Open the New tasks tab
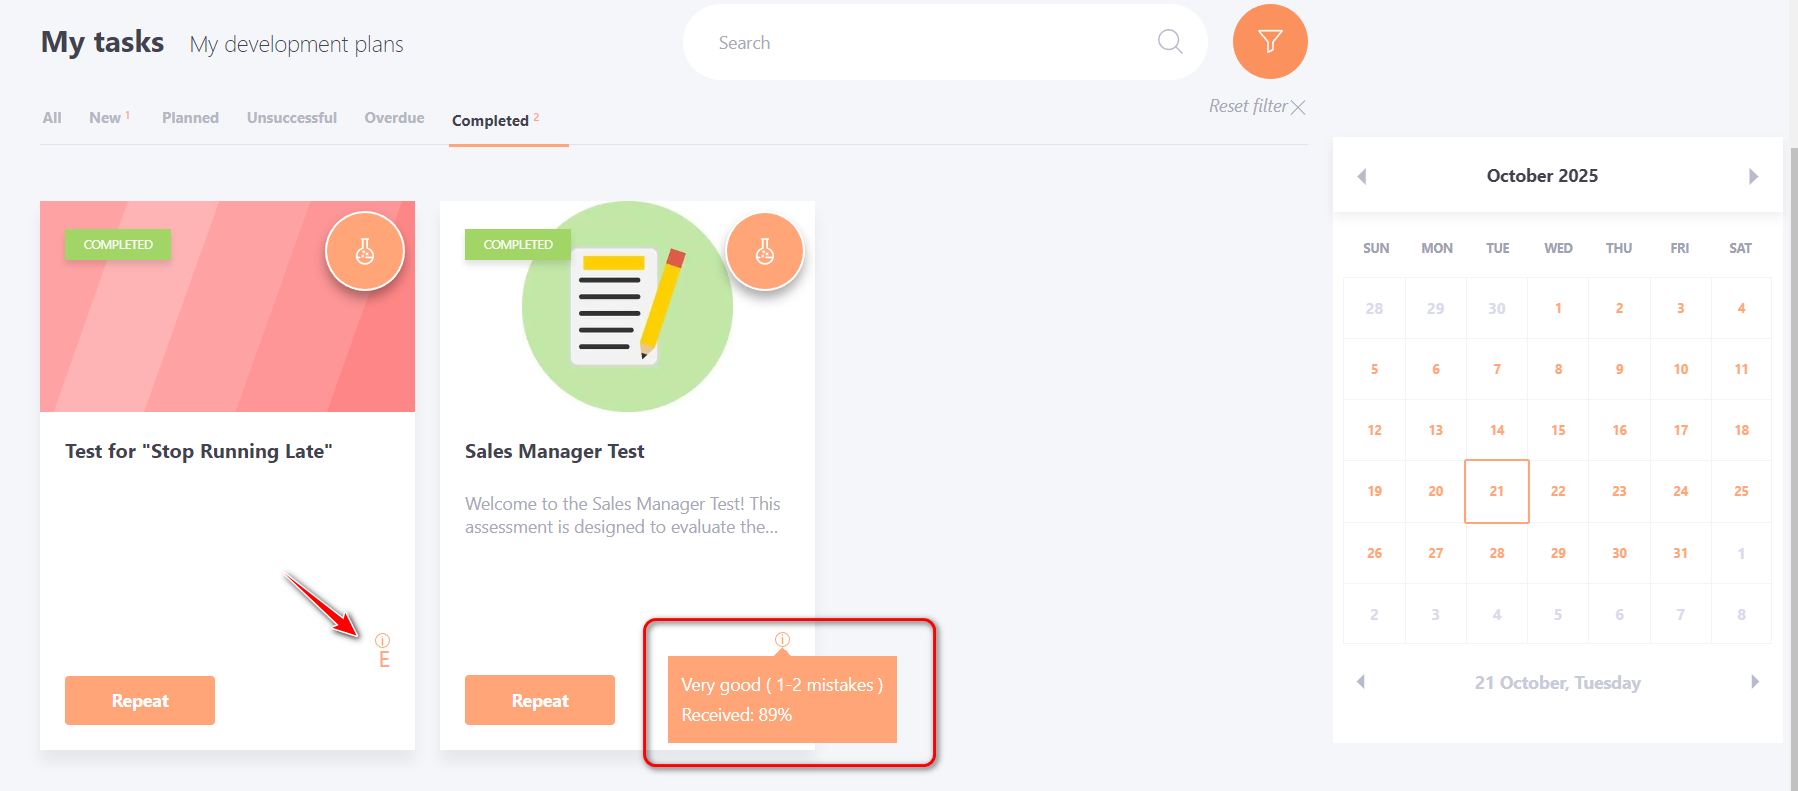 [105, 118]
